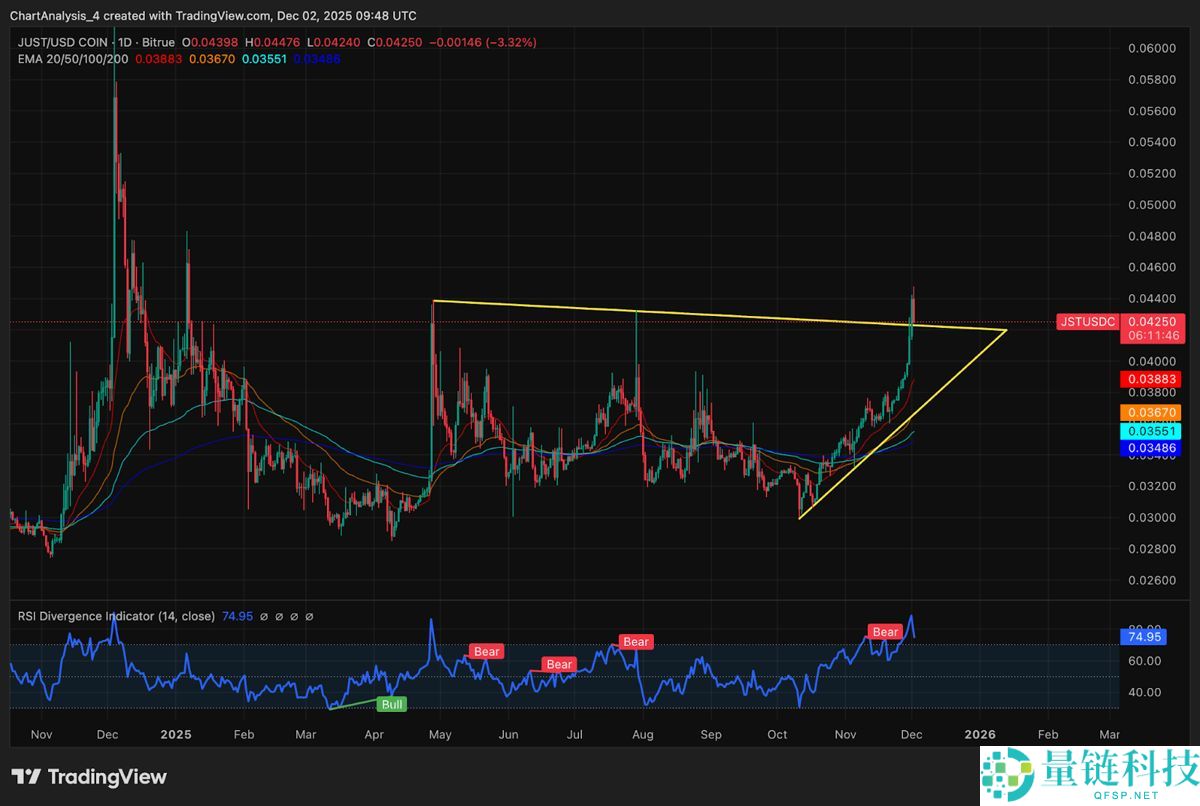Click the Bear label between May and June
This screenshot has height=806, width=1200.
click(486, 651)
